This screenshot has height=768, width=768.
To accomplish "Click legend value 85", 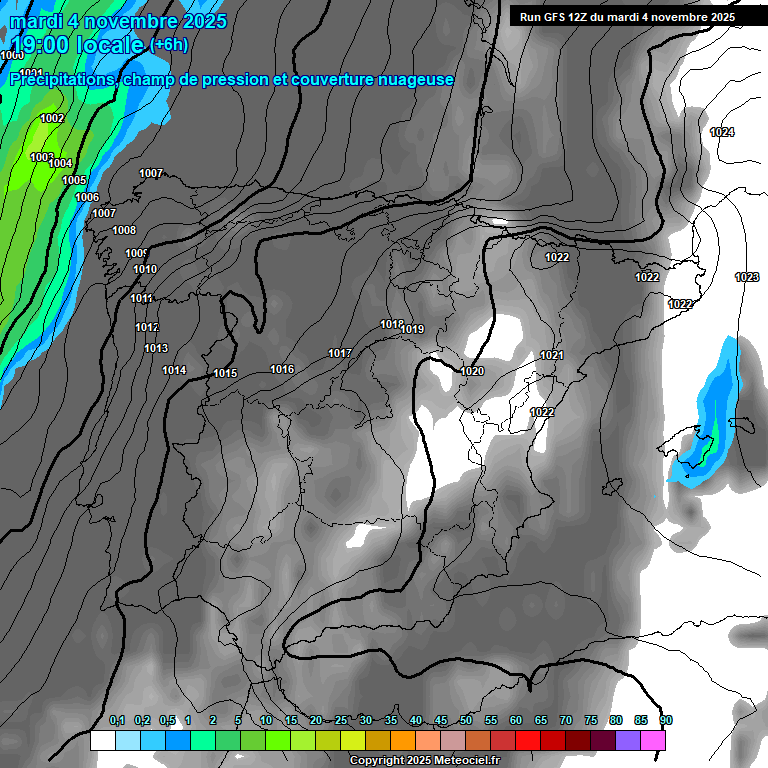I will coord(641,720).
